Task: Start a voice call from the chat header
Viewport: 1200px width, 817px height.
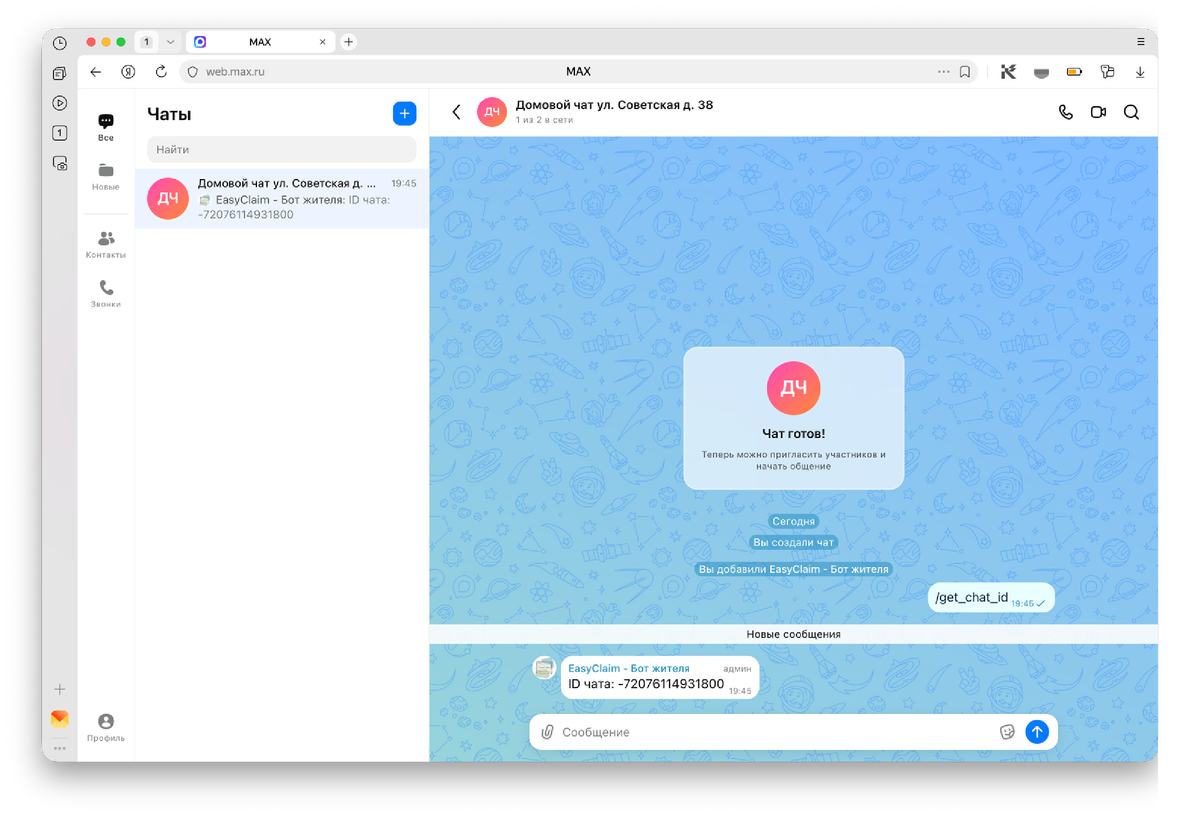Action: (1064, 112)
